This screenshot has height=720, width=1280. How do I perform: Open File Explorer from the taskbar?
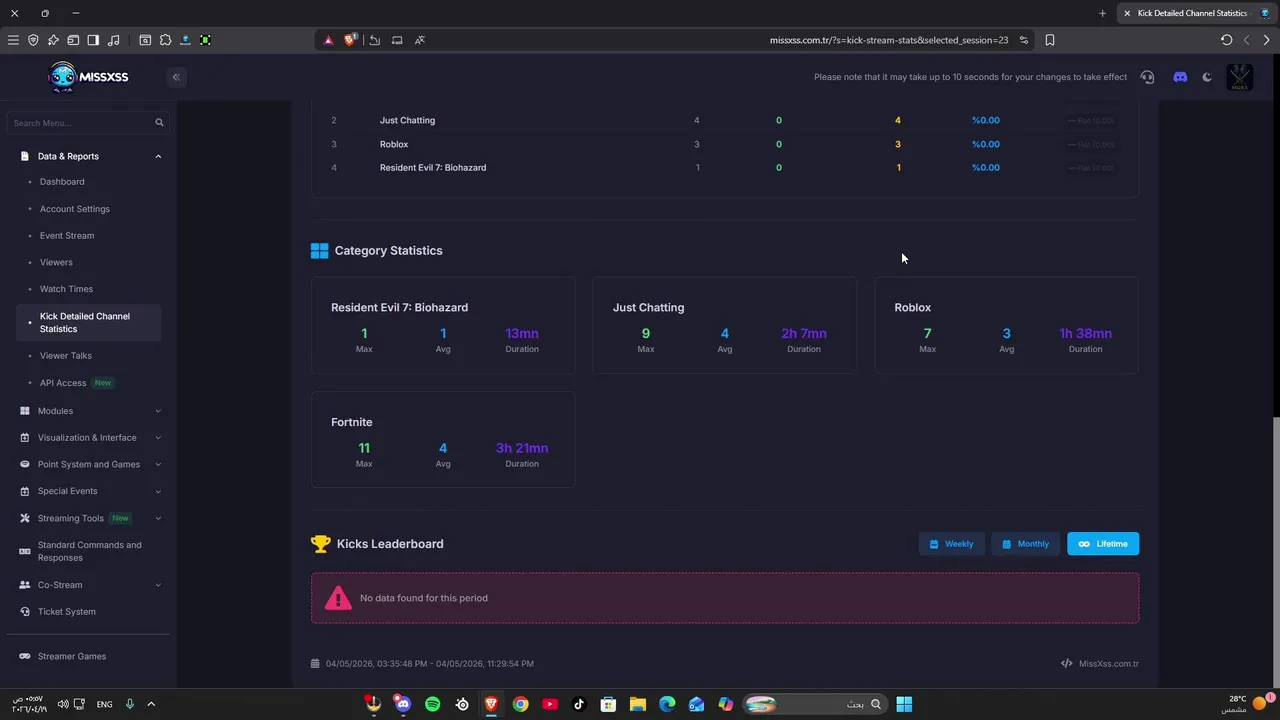[x=638, y=704]
